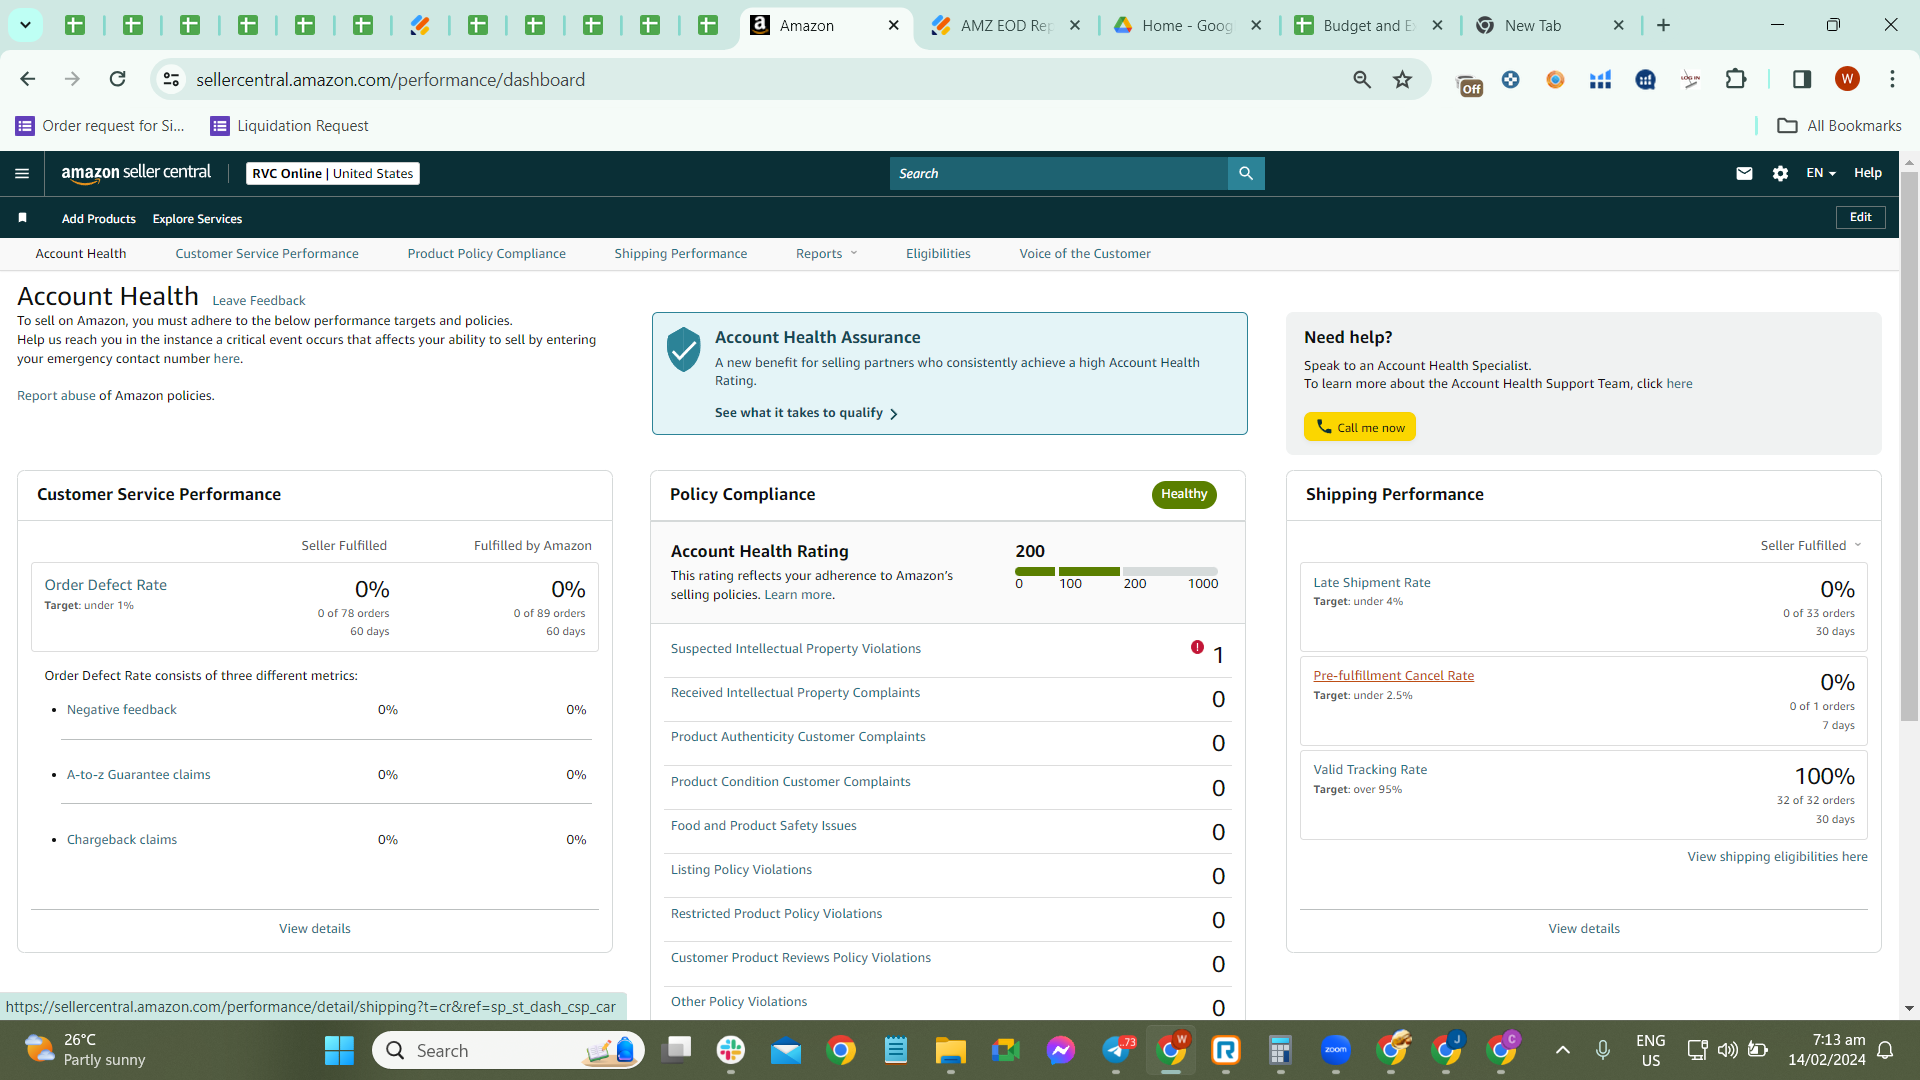Open the tab search dropdown arrow
The width and height of the screenshot is (1920, 1080).
pos(25,25)
